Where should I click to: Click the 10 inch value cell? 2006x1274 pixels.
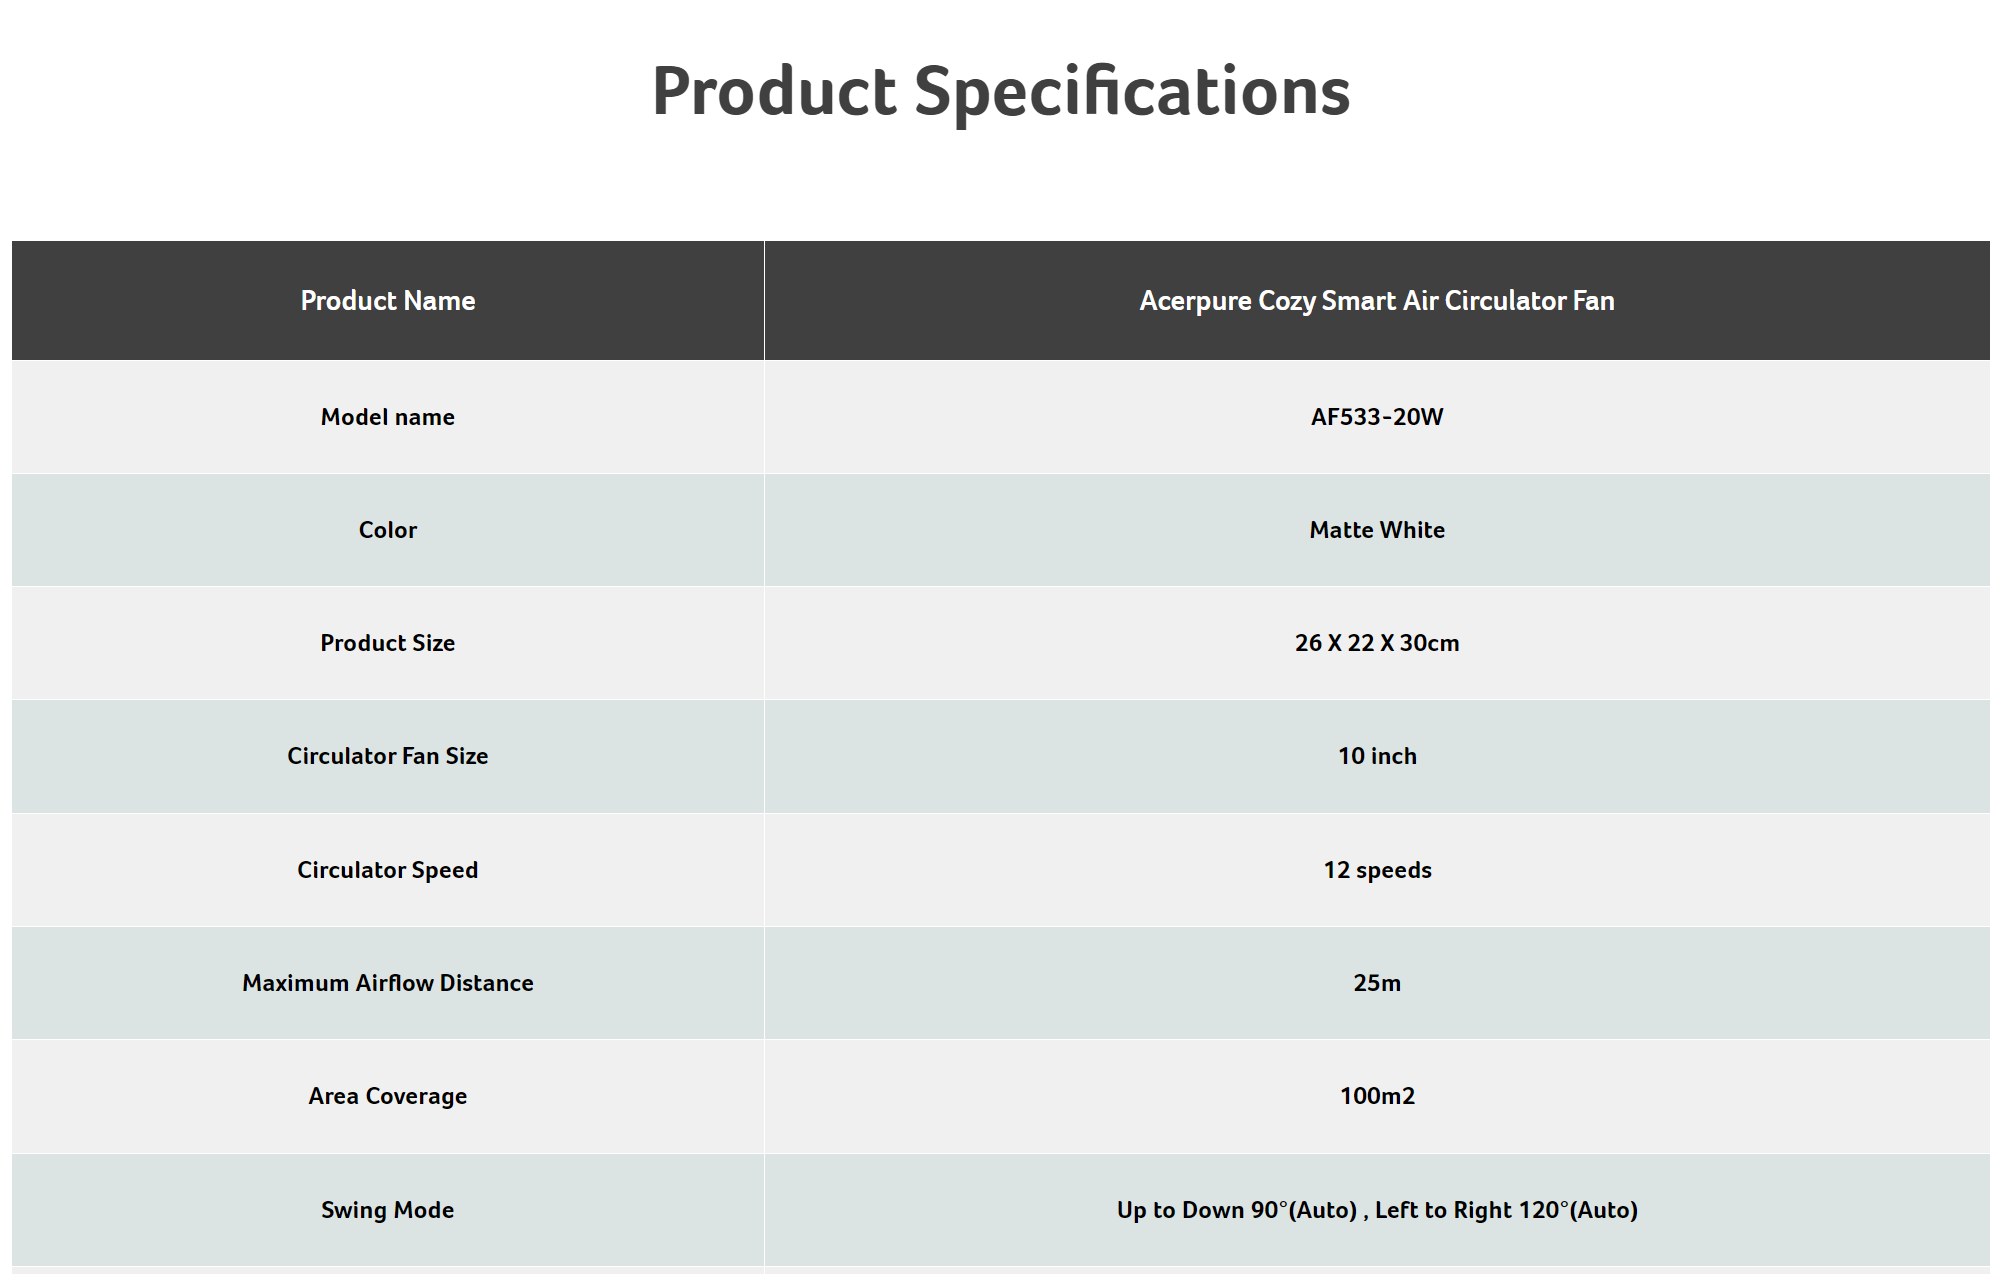[x=1377, y=756]
